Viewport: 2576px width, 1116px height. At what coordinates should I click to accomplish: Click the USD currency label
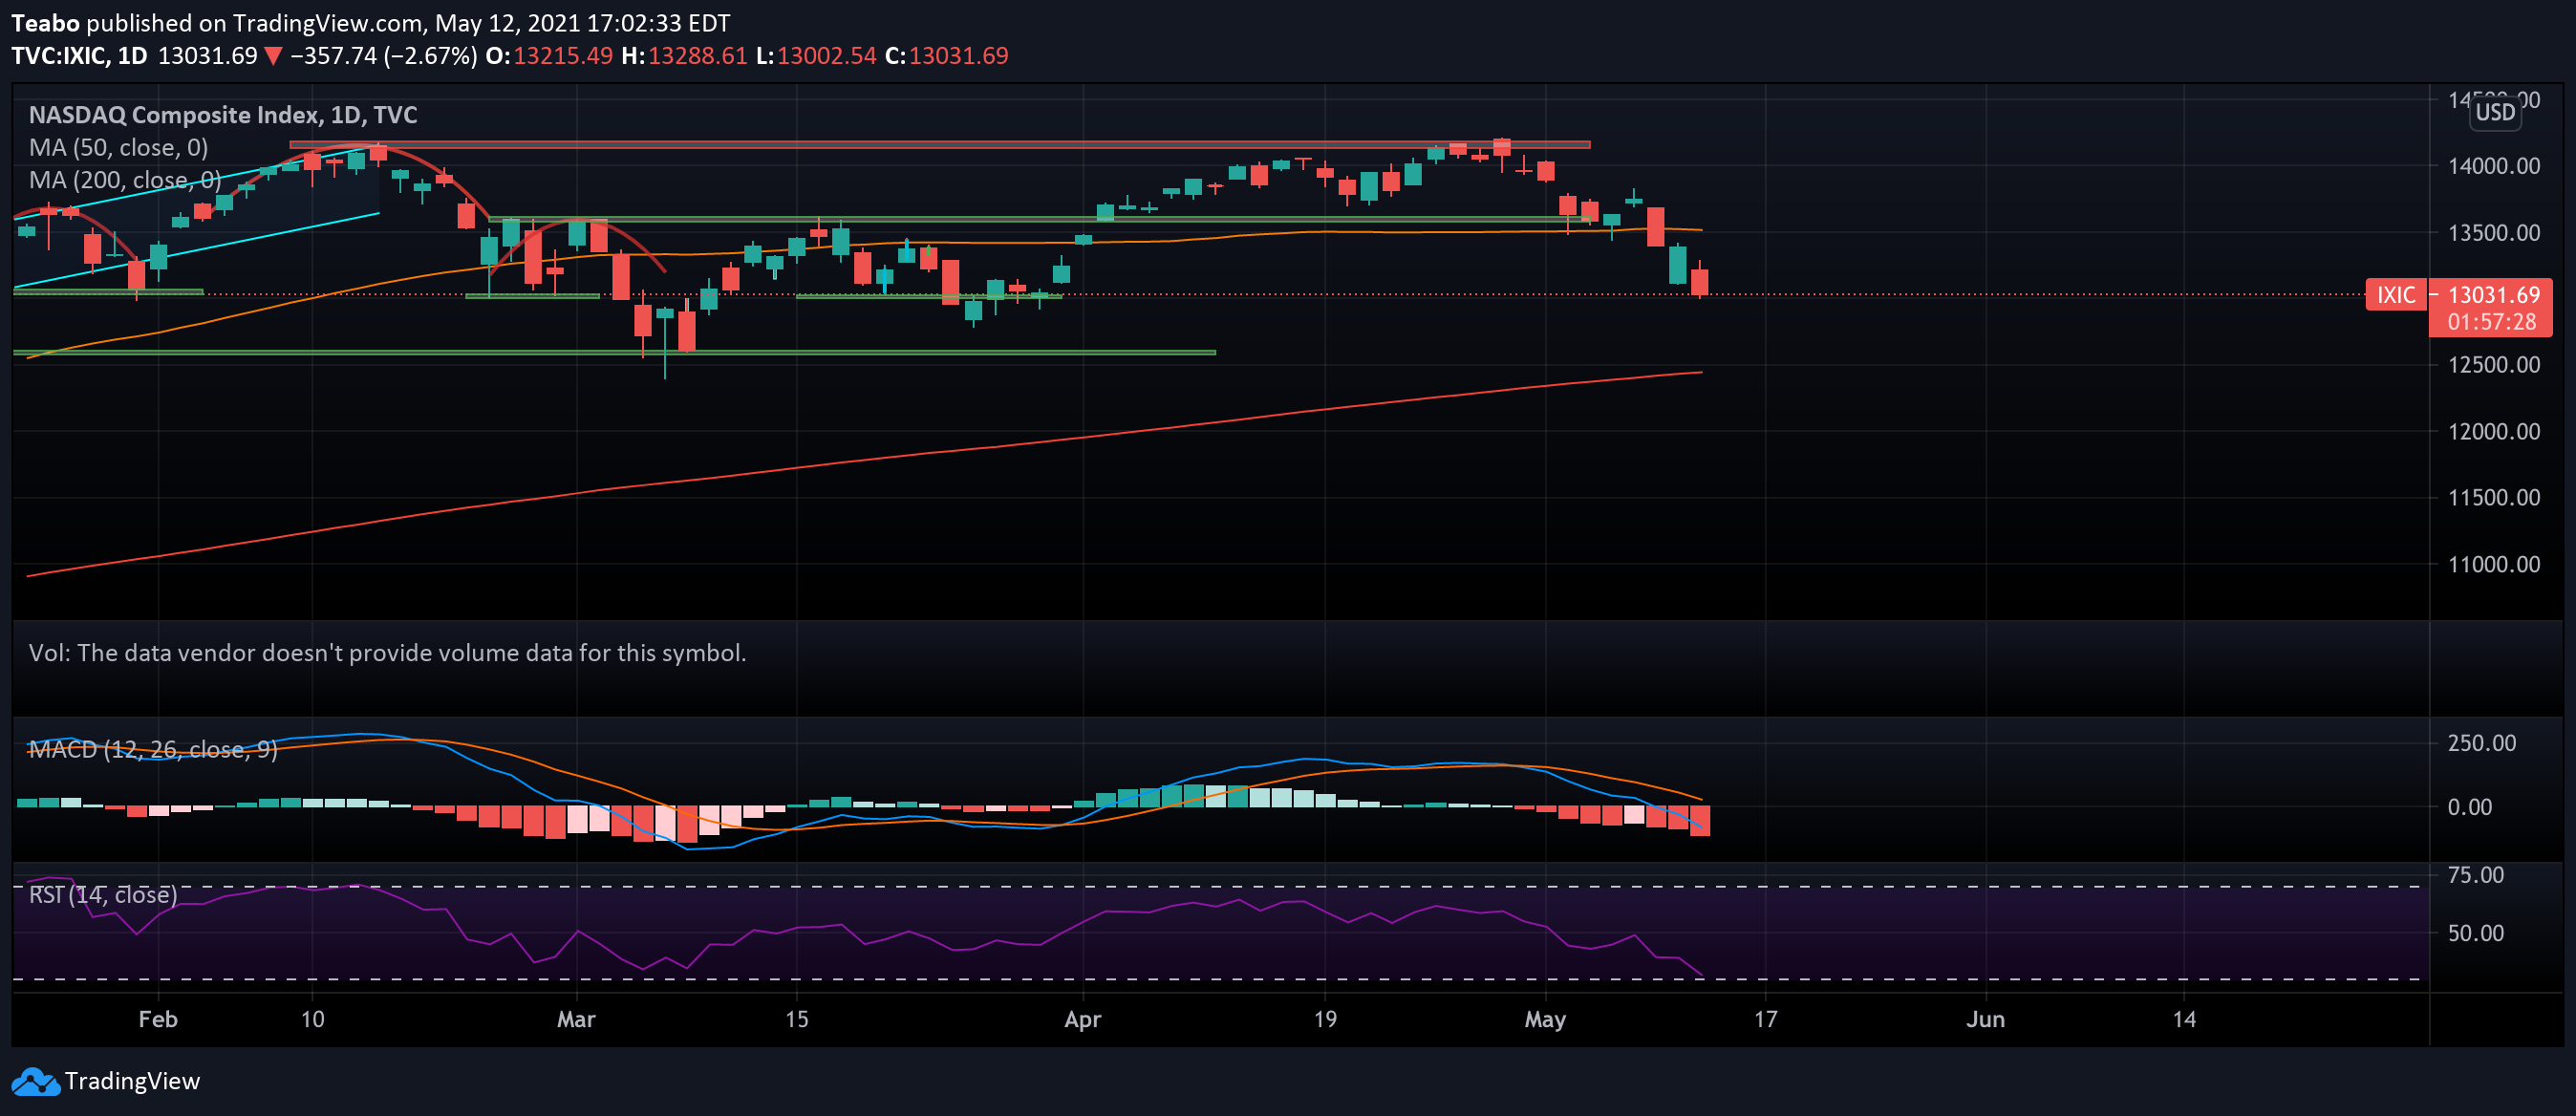point(2495,112)
